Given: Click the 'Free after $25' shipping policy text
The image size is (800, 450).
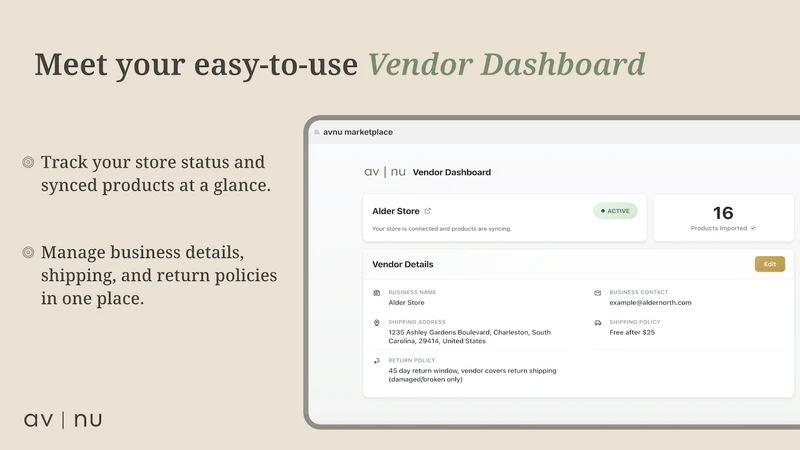Looking at the screenshot, I should tap(632, 332).
